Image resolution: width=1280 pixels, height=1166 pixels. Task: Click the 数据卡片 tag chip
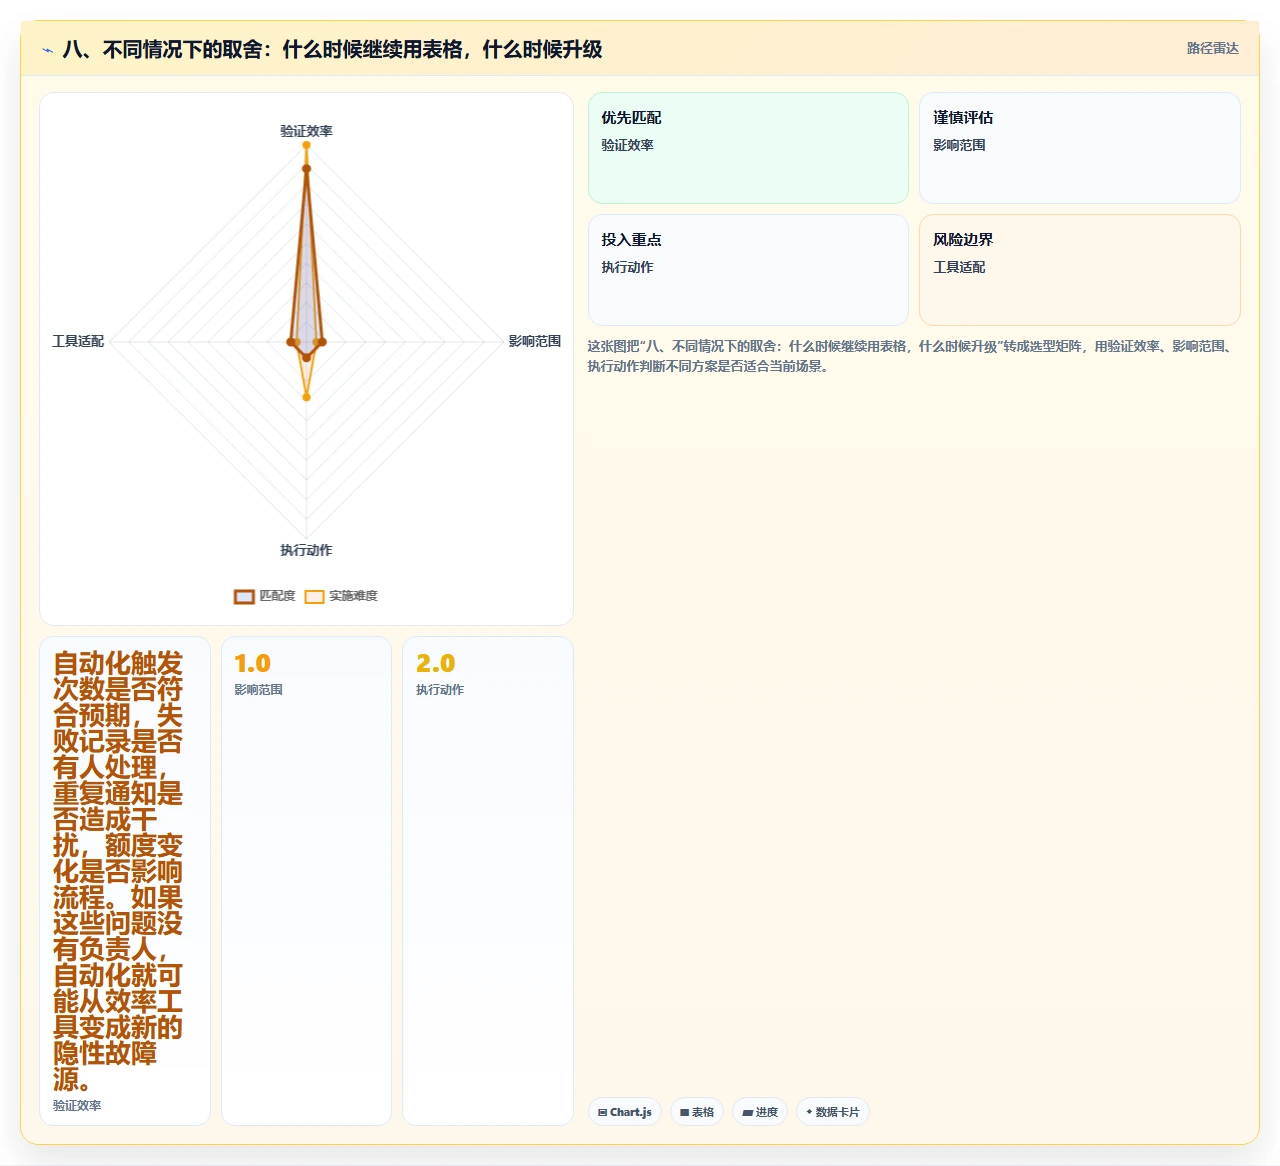point(833,1112)
